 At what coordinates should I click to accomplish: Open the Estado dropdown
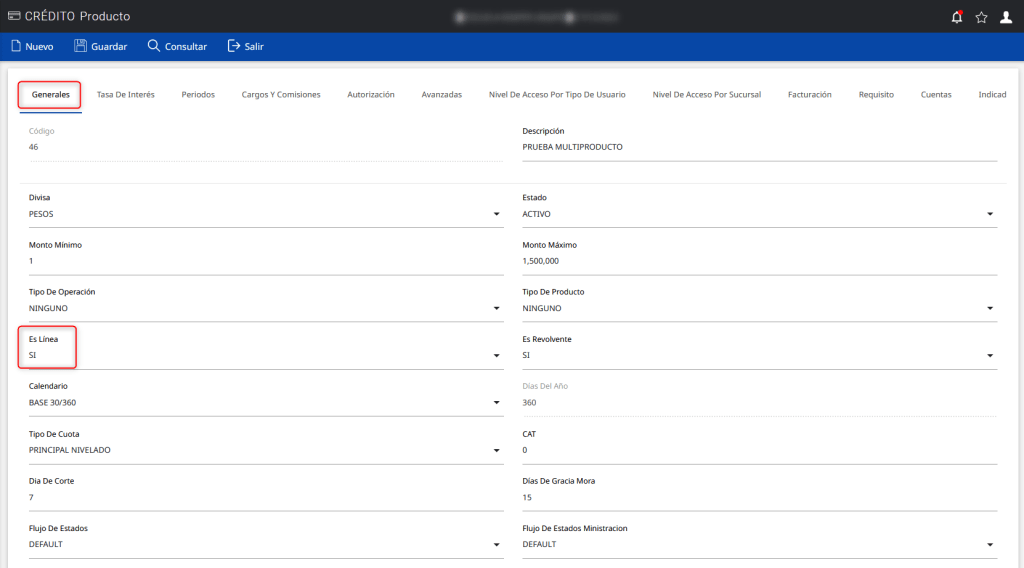(989, 214)
